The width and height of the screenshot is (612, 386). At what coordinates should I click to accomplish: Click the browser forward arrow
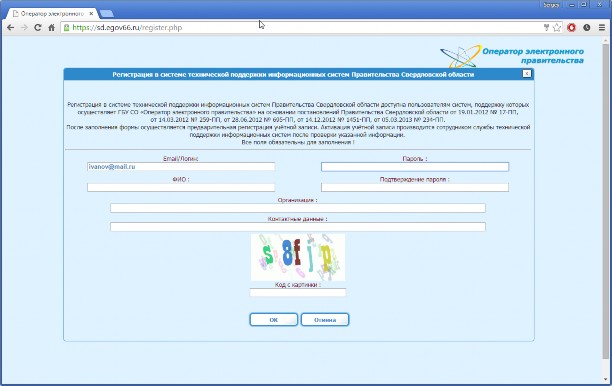(x=24, y=28)
